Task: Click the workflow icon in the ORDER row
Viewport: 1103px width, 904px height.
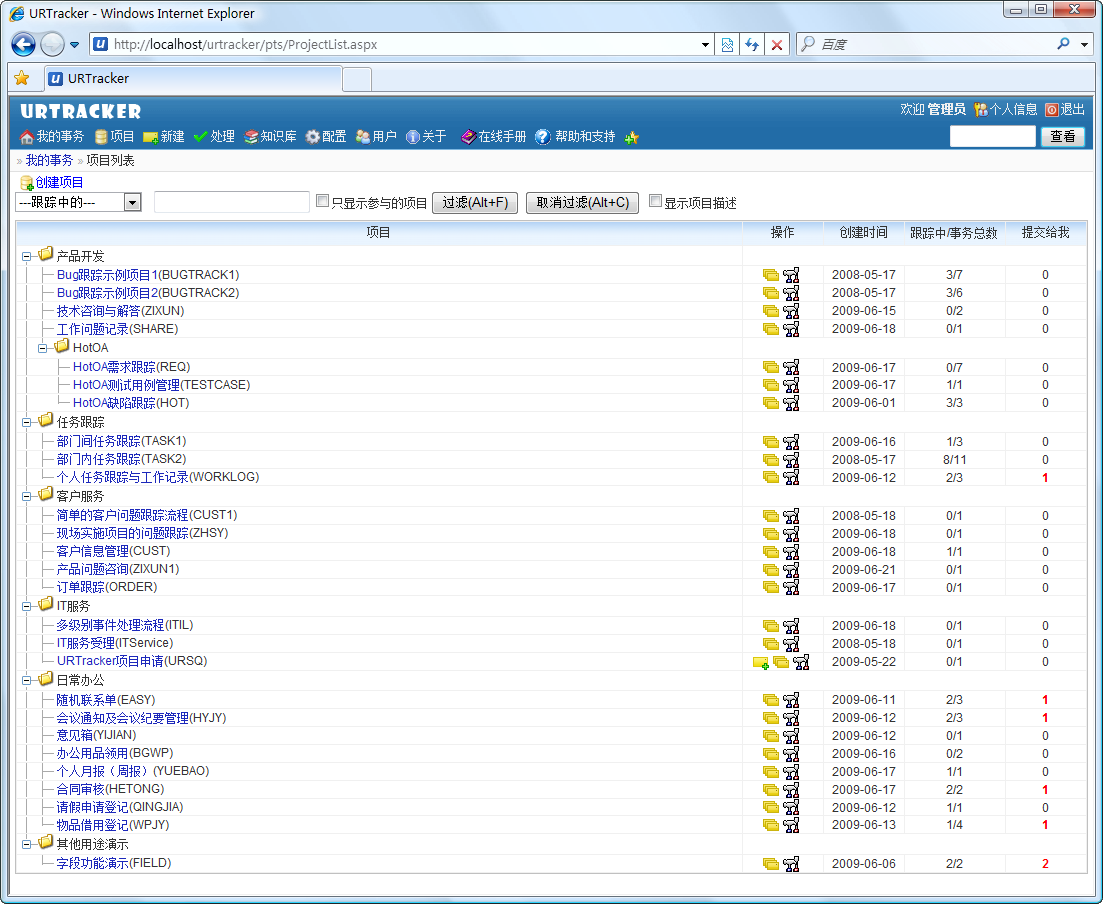Action: (x=791, y=587)
